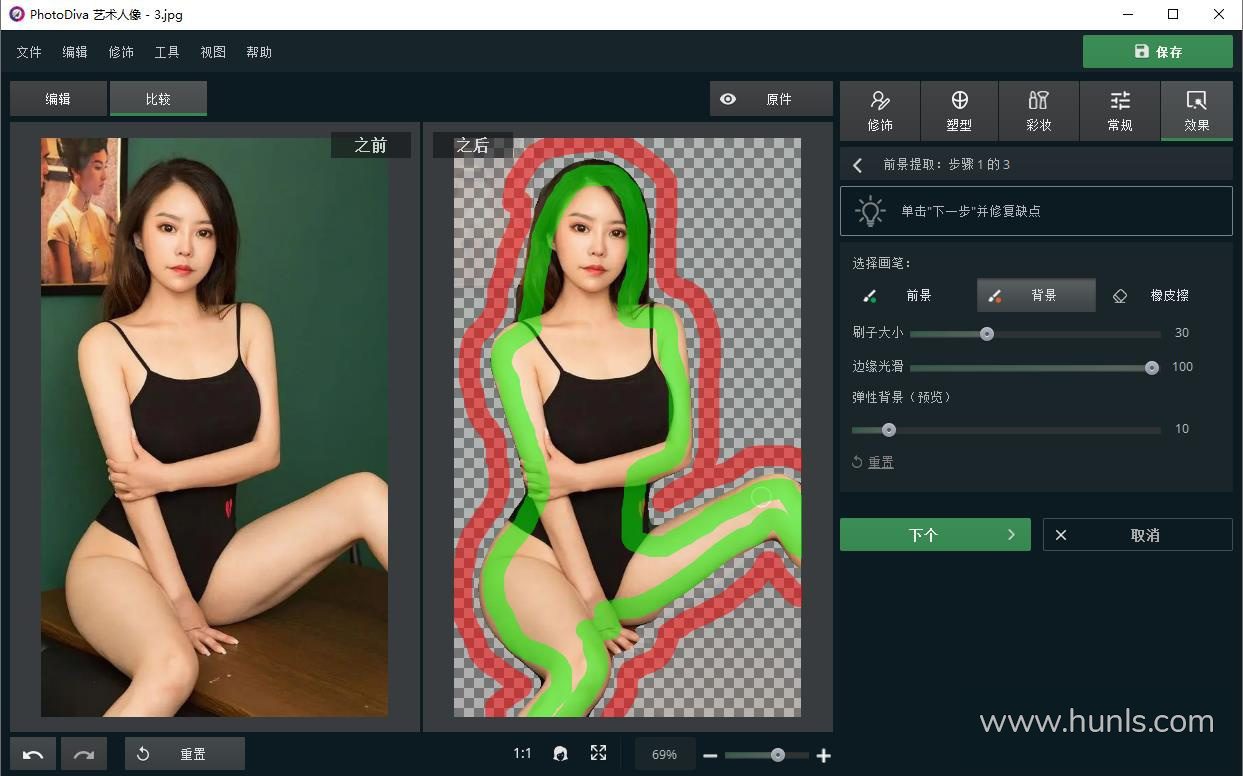1243x776 pixels.
Task: Open the 效果 effects panel tab
Action: [1197, 111]
